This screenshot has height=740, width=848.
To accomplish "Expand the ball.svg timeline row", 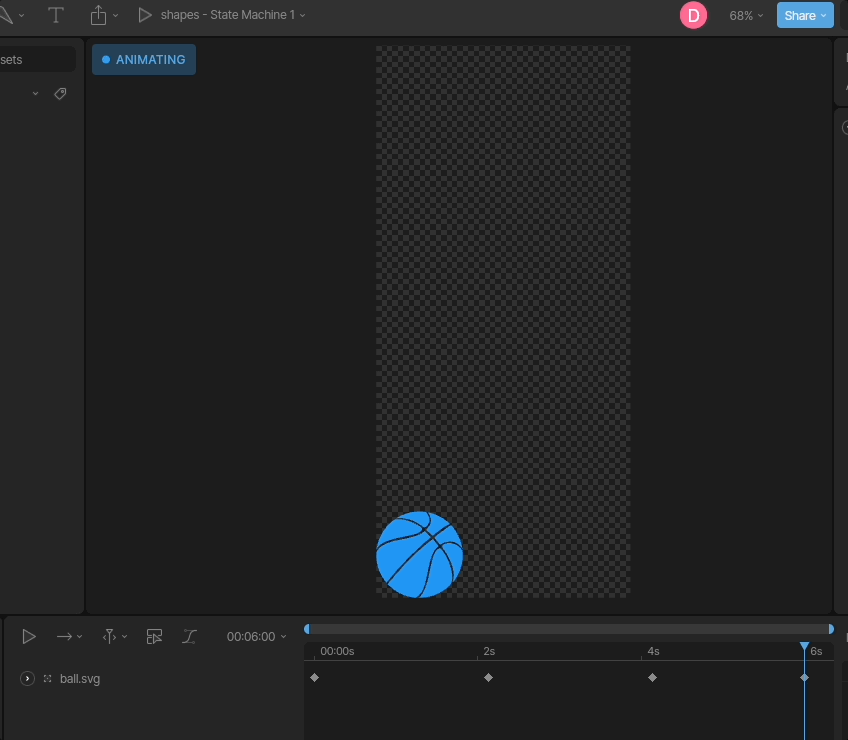I will point(27,678).
